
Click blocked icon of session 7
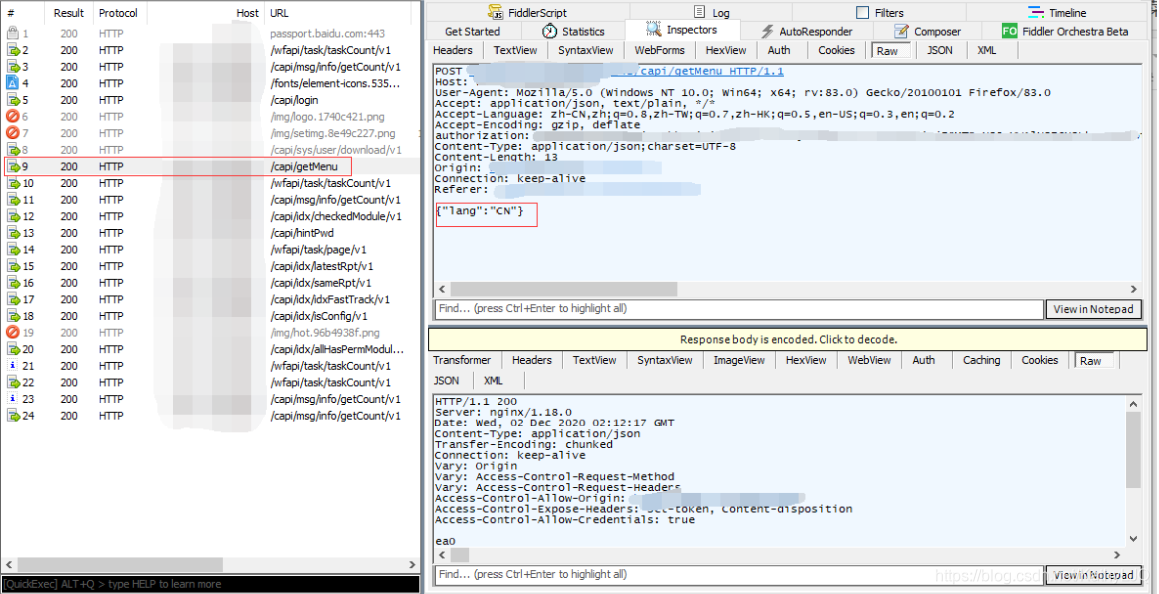13,133
